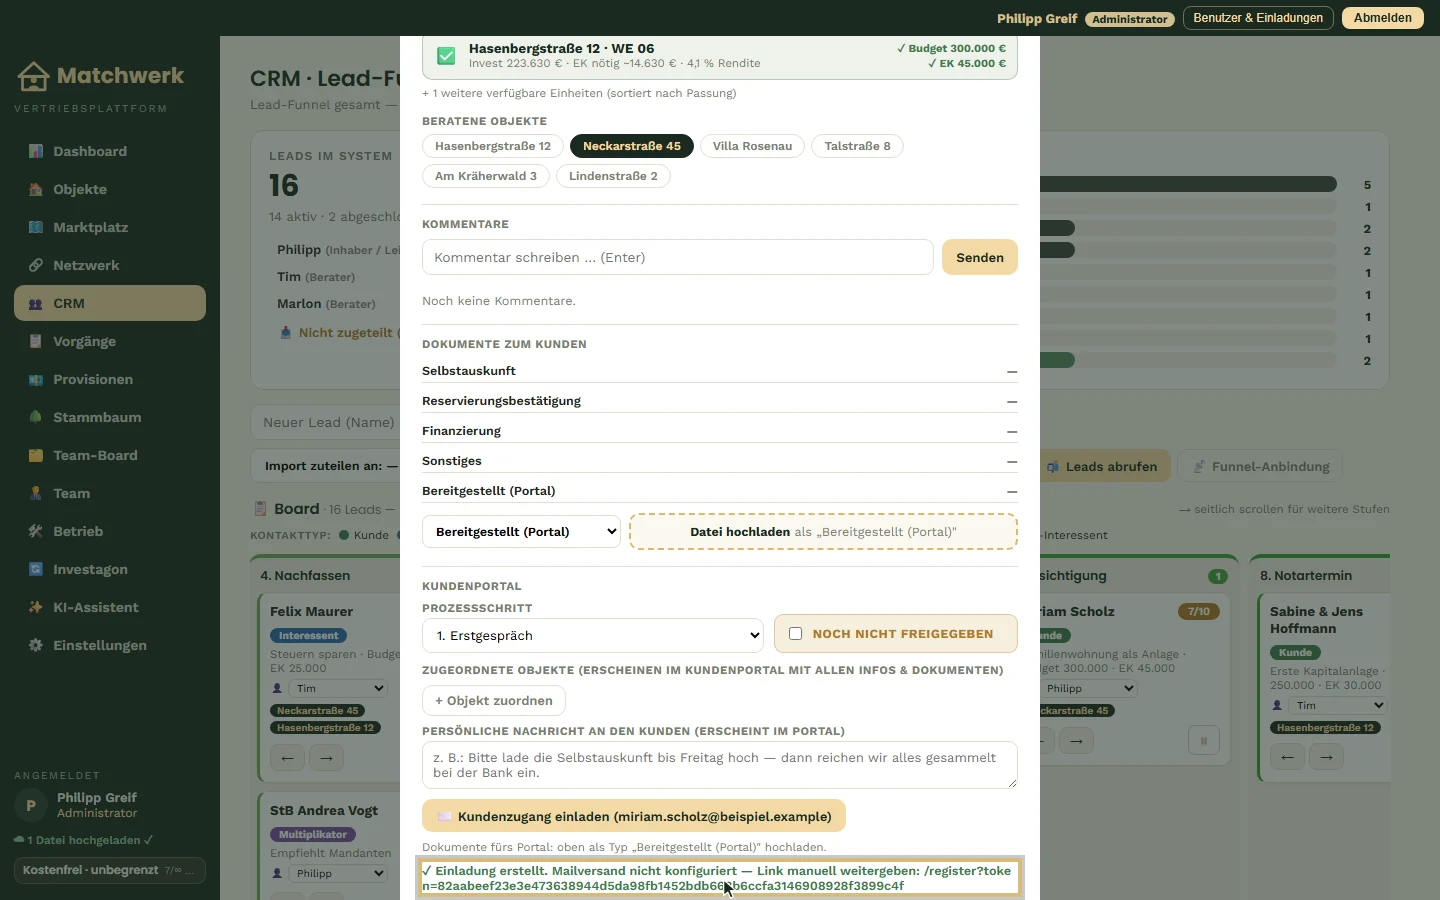Tick the Noch nicht freigegeben checkbox

(x=795, y=634)
